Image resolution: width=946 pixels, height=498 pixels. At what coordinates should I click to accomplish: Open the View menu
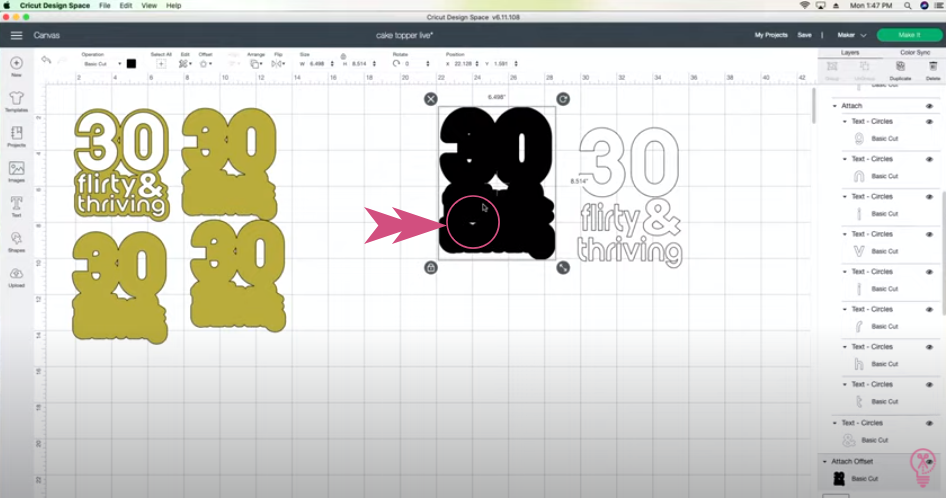(x=149, y=5)
